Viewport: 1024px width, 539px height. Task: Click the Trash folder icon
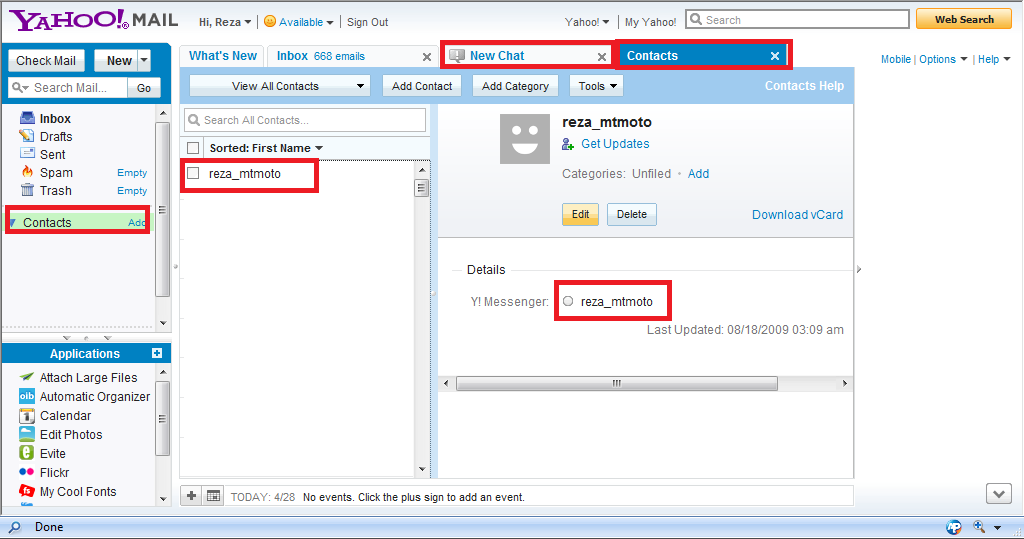27,190
